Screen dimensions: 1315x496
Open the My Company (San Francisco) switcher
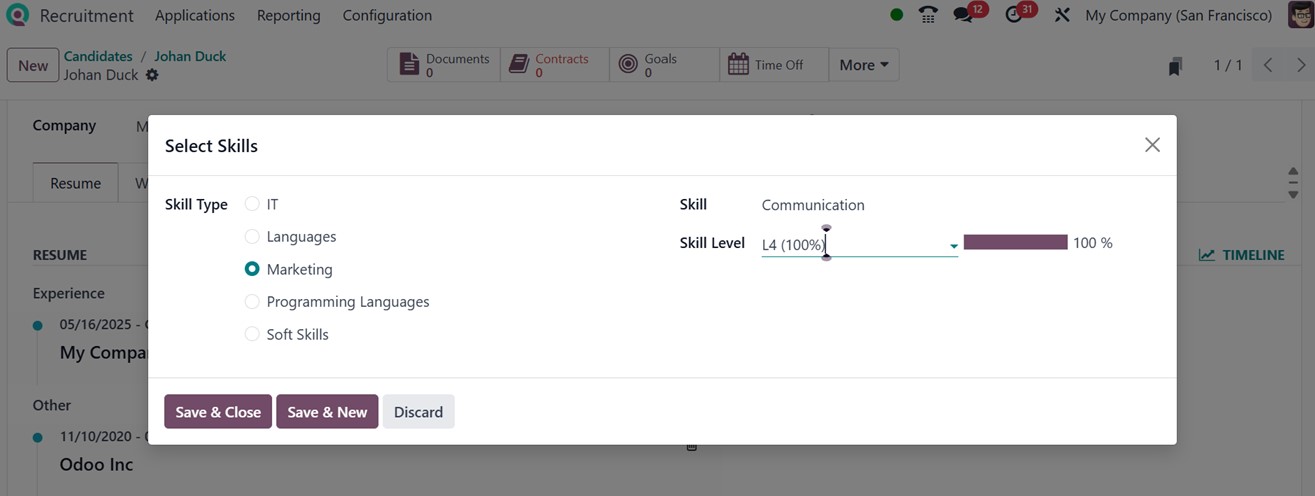[x=1178, y=15]
